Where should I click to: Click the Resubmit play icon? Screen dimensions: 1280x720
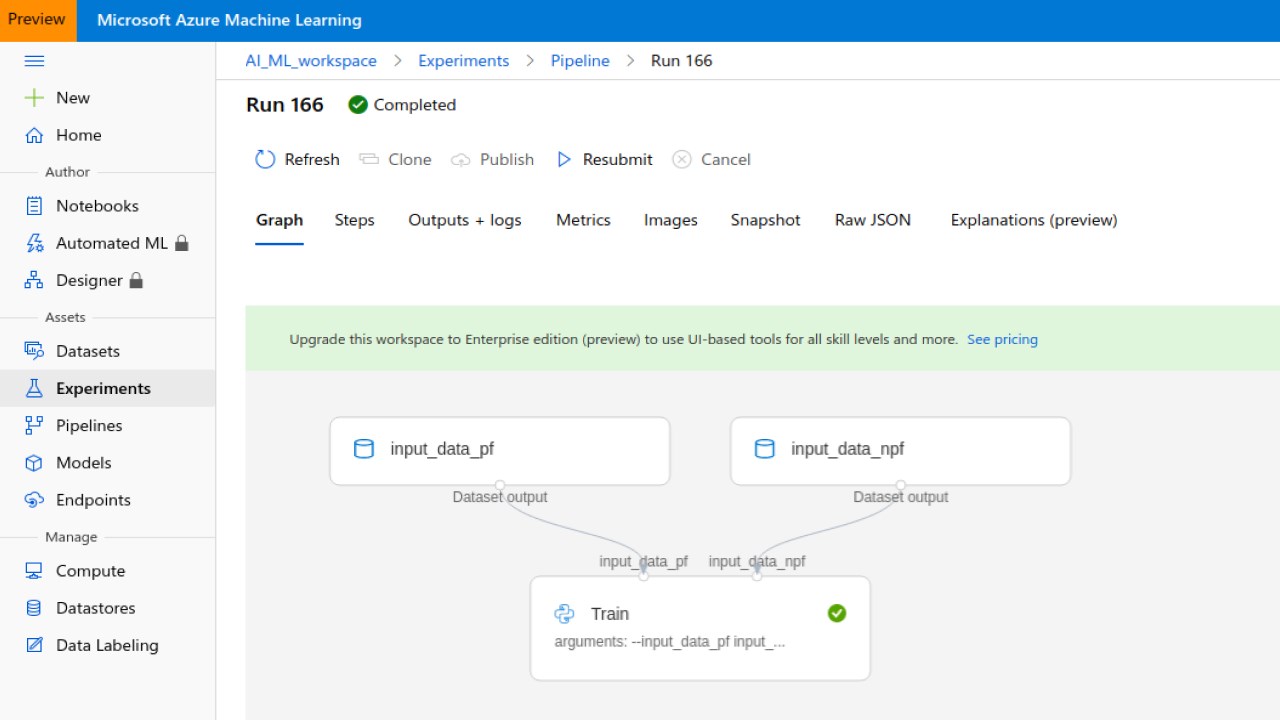coord(564,159)
